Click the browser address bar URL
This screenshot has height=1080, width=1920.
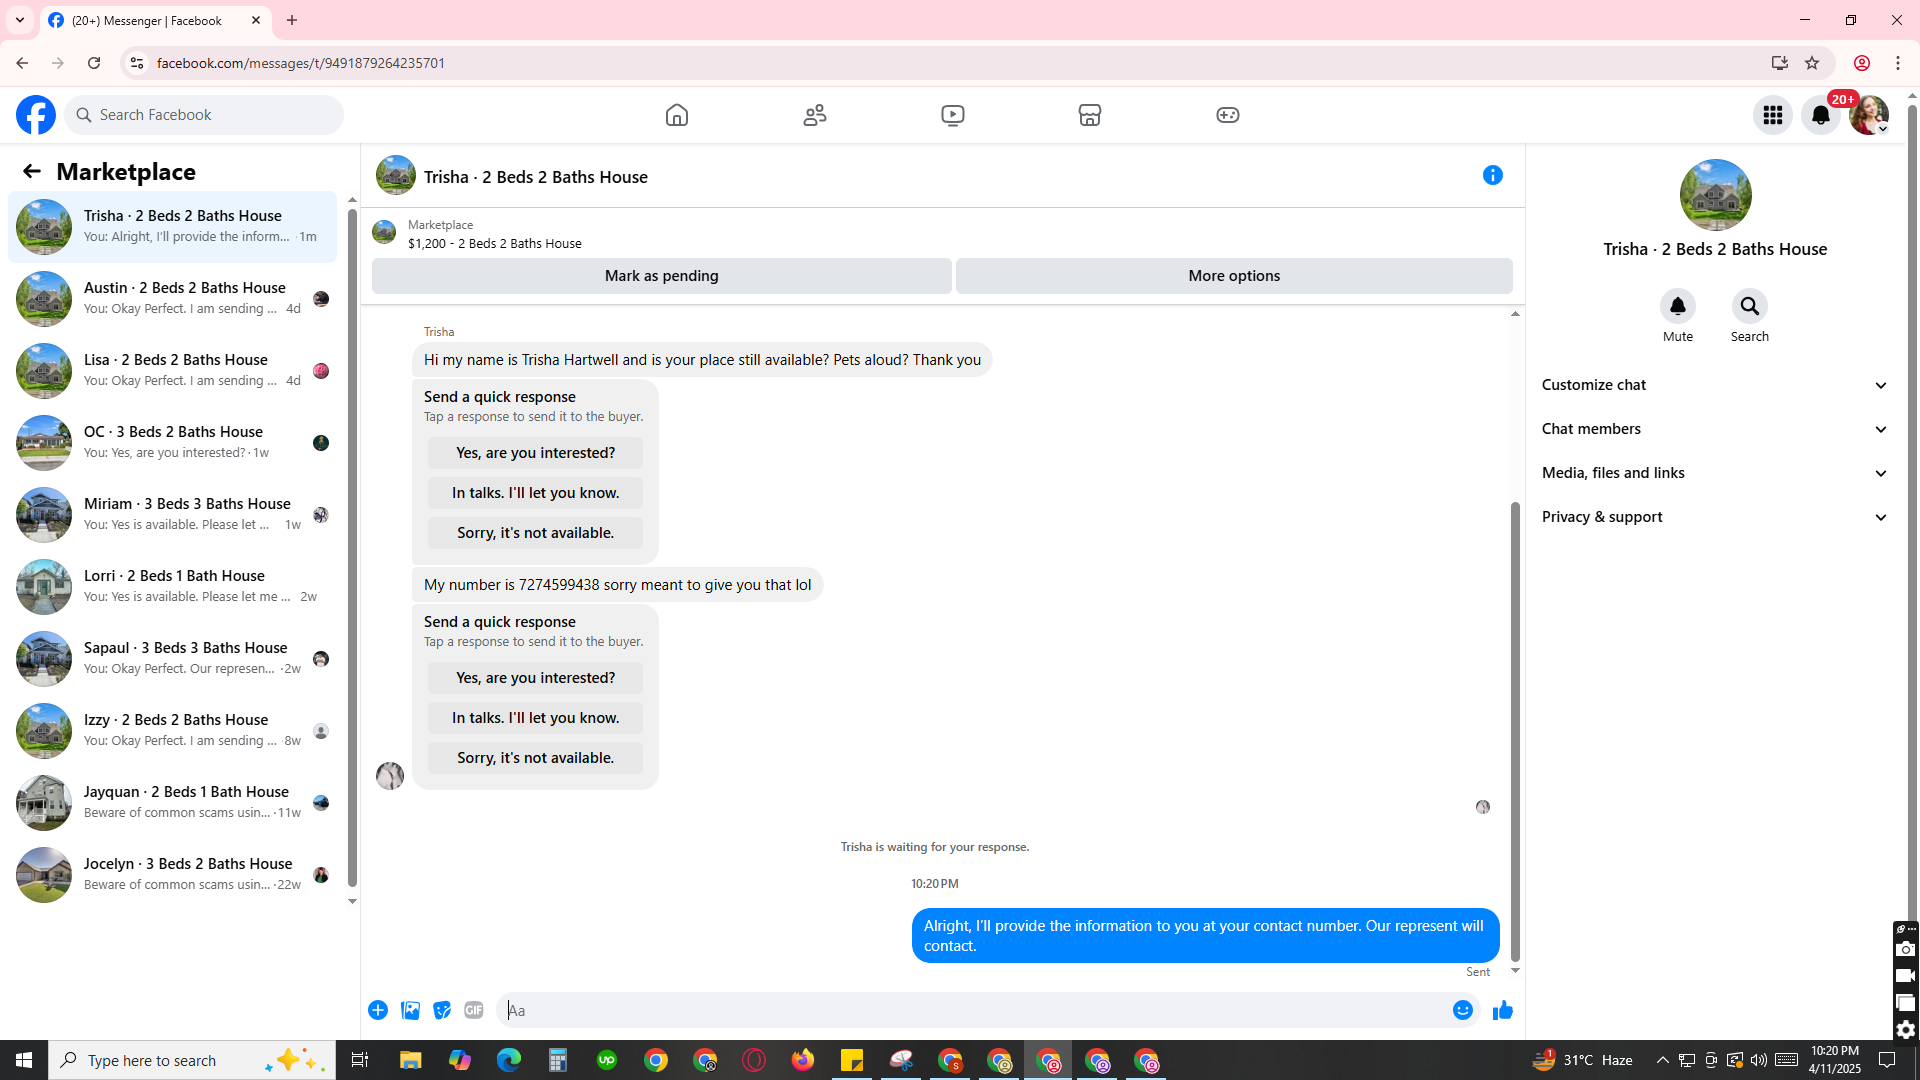pyautogui.click(x=300, y=63)
